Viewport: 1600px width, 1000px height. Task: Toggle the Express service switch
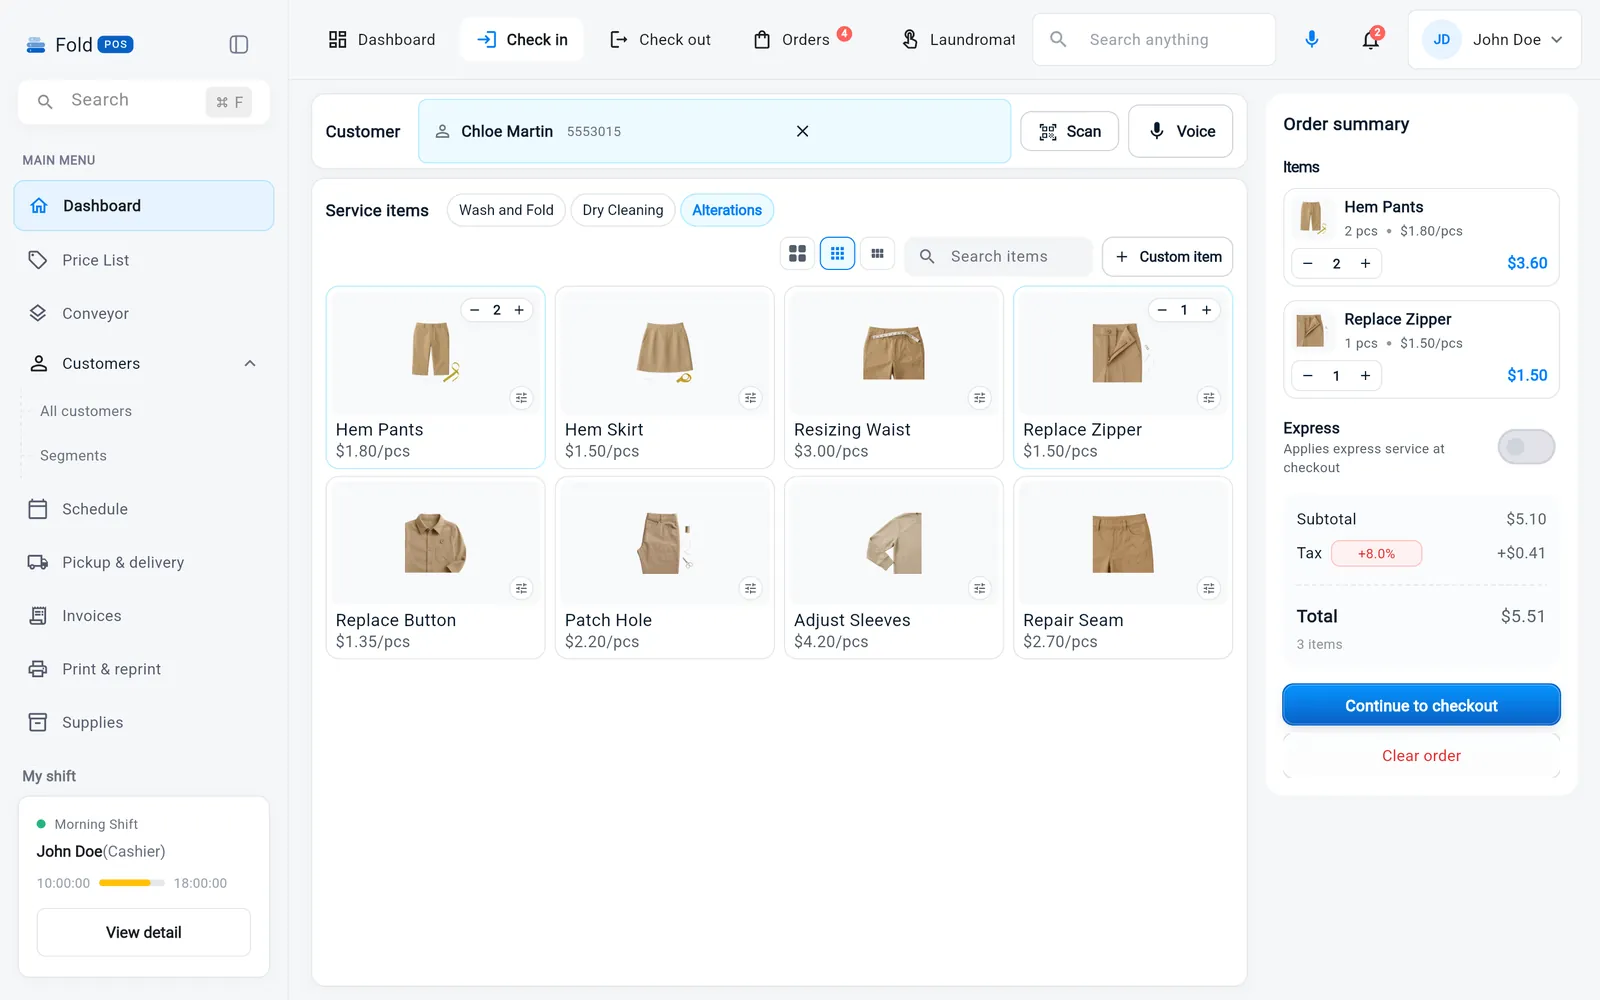pos(1526,447)
